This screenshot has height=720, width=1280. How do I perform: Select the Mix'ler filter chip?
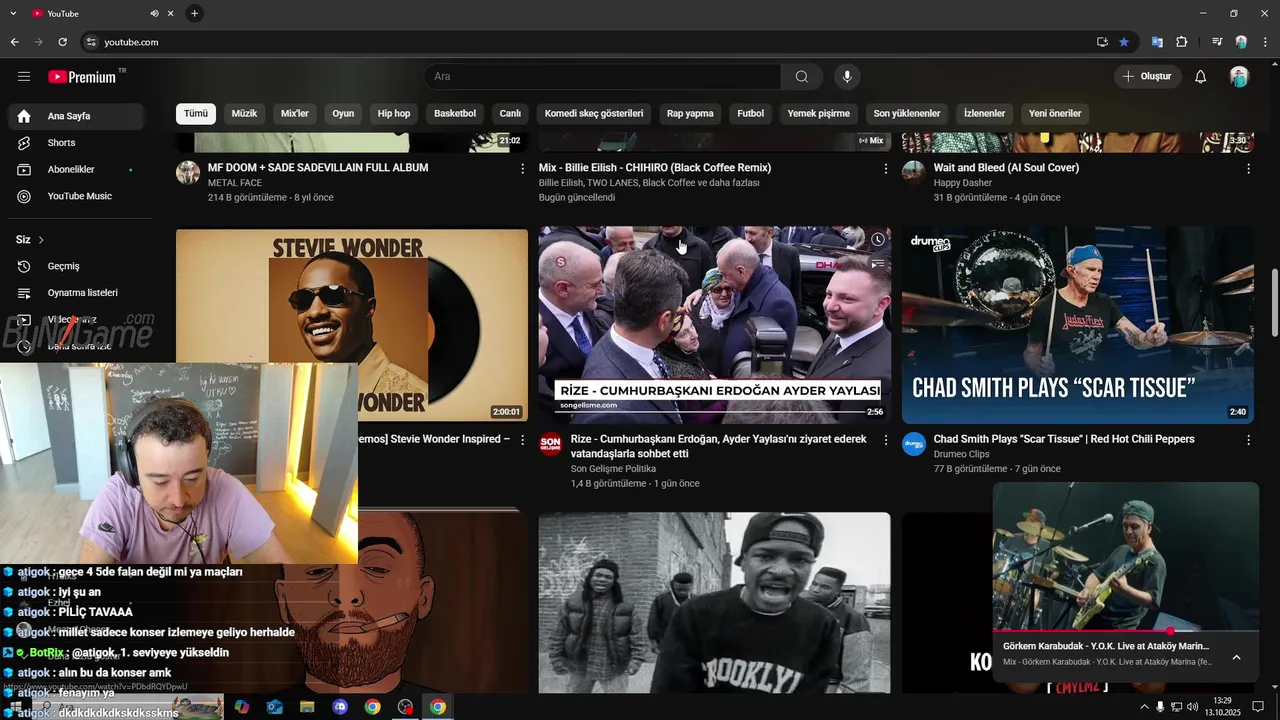tap(295, 114)
